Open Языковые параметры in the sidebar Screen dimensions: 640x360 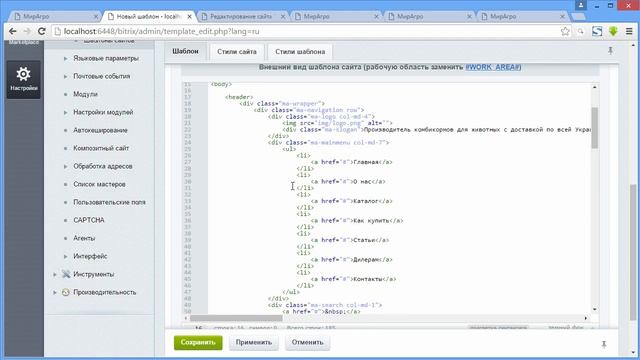[x=106, y=58]
